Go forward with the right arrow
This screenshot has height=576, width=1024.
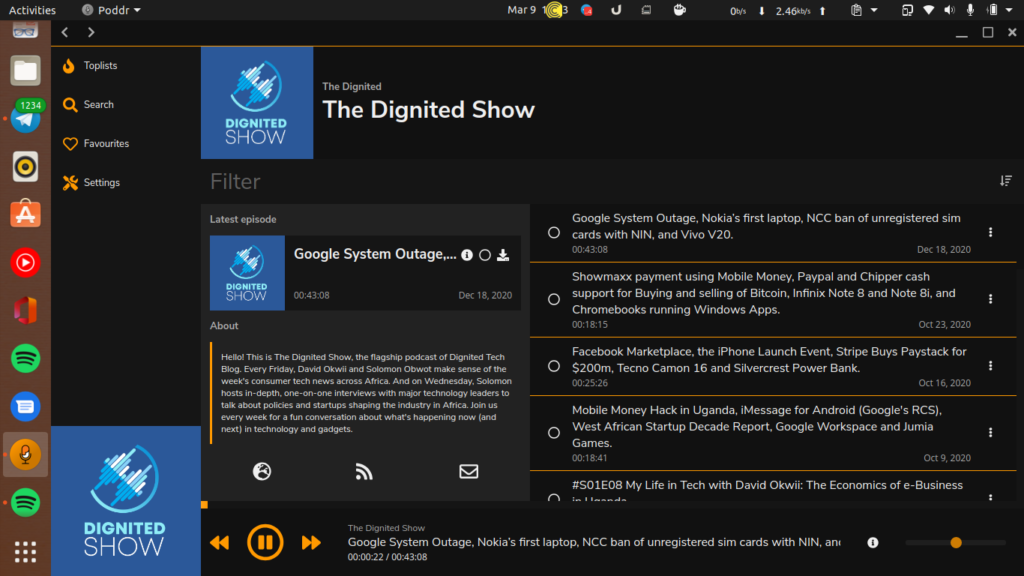(x=91, y=32)
